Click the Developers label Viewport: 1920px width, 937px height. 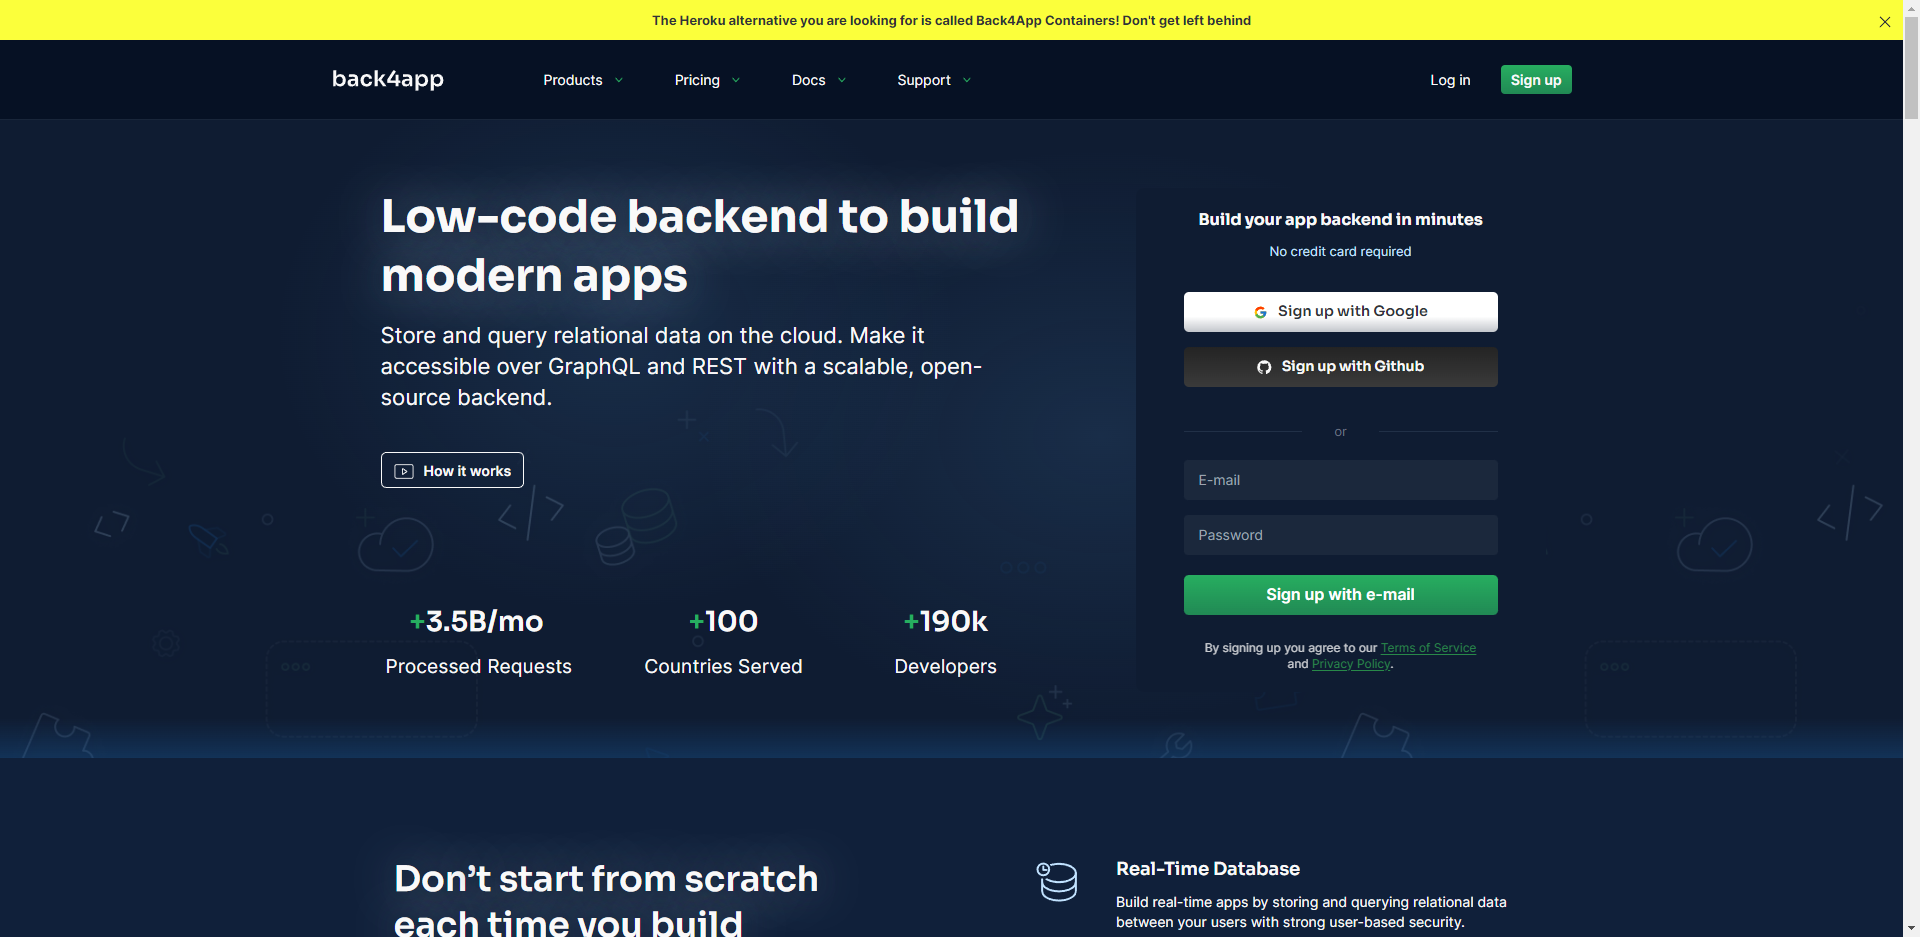pyautogui.click(x=945, y=666)
